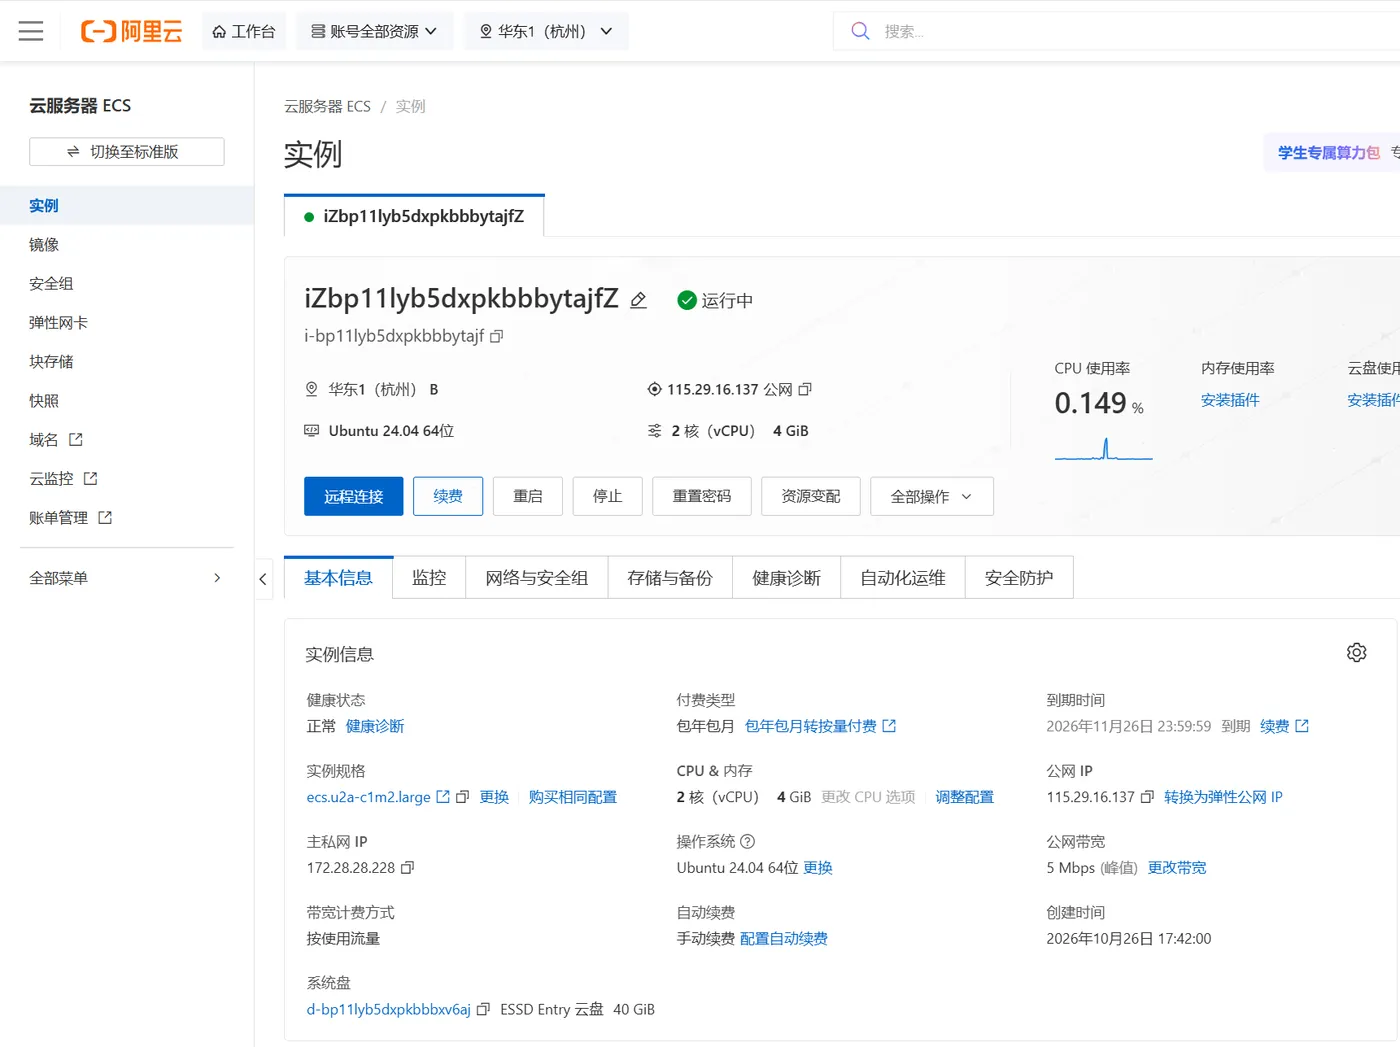1400x1047 pixels.
Task: Click the 重置密码 button
Action: [x=702, y=496]
